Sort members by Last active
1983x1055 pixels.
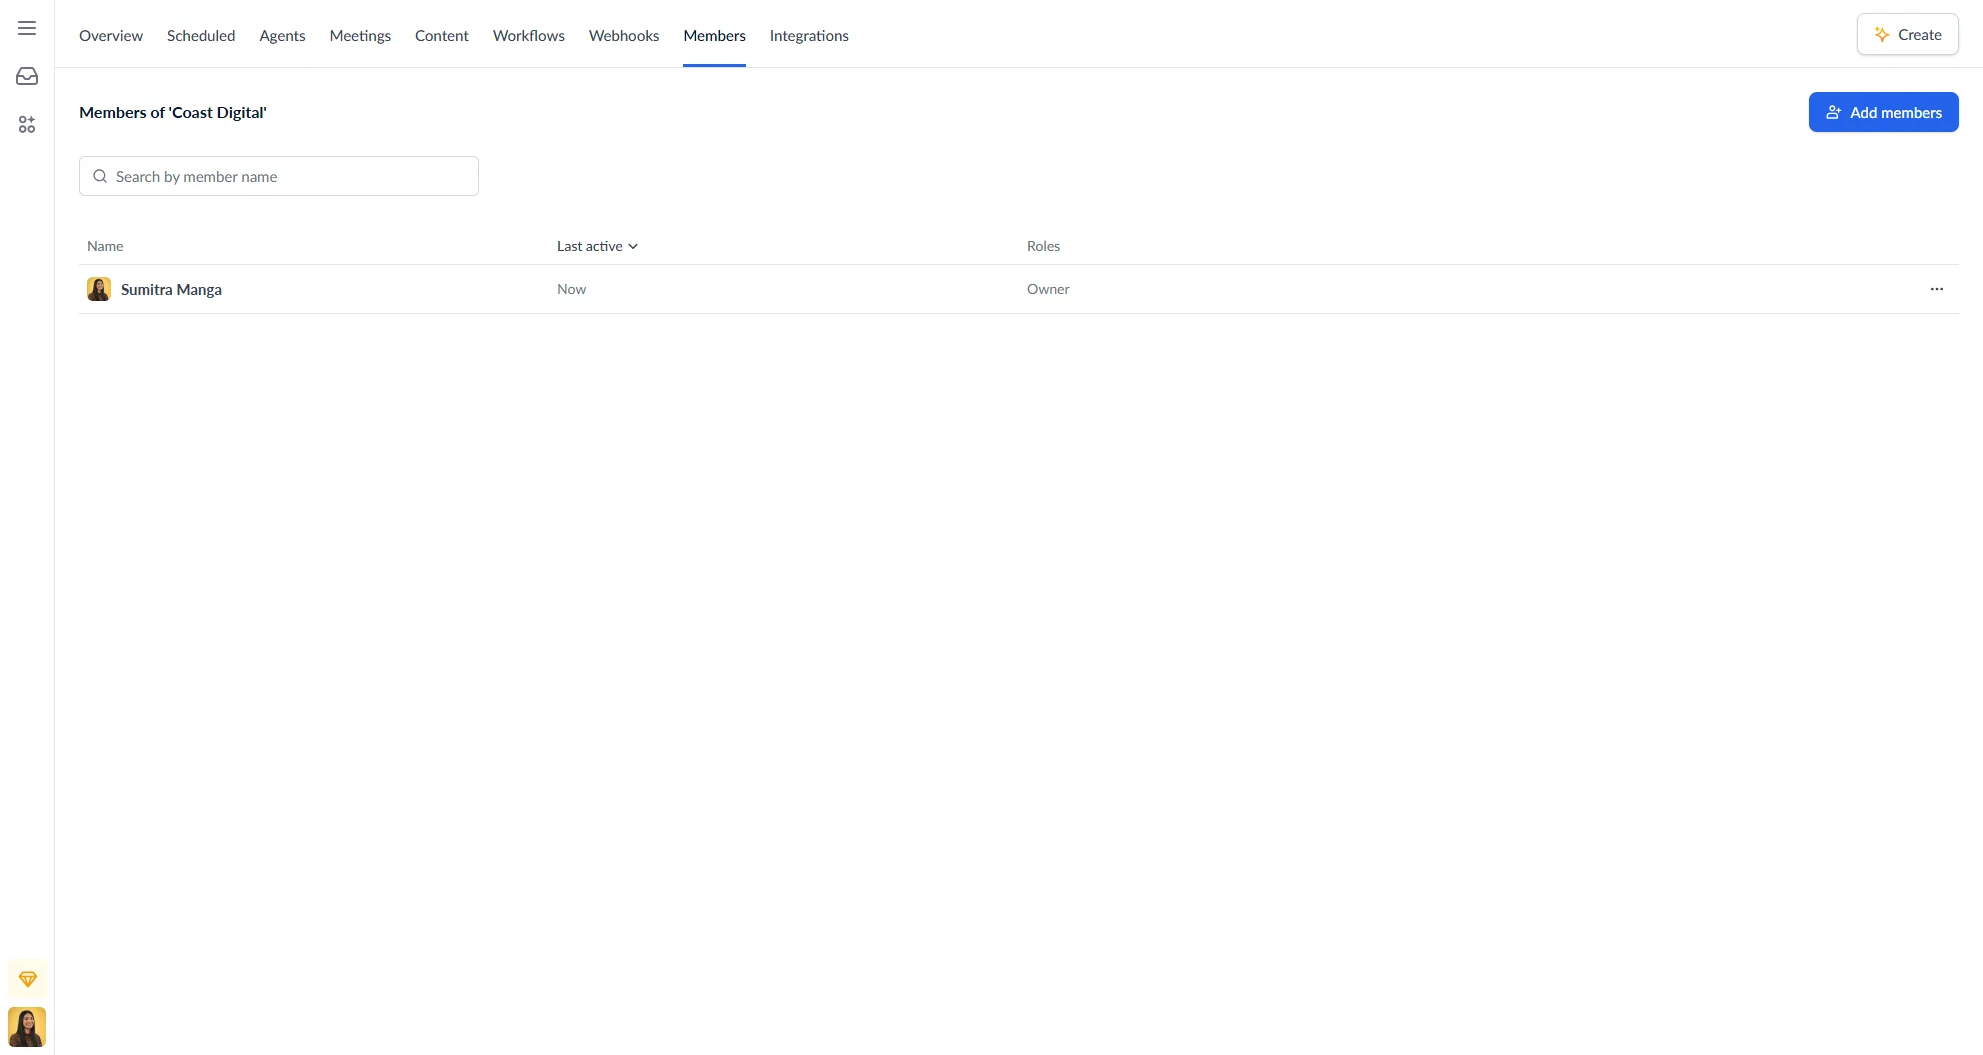(x=588, y=245)
